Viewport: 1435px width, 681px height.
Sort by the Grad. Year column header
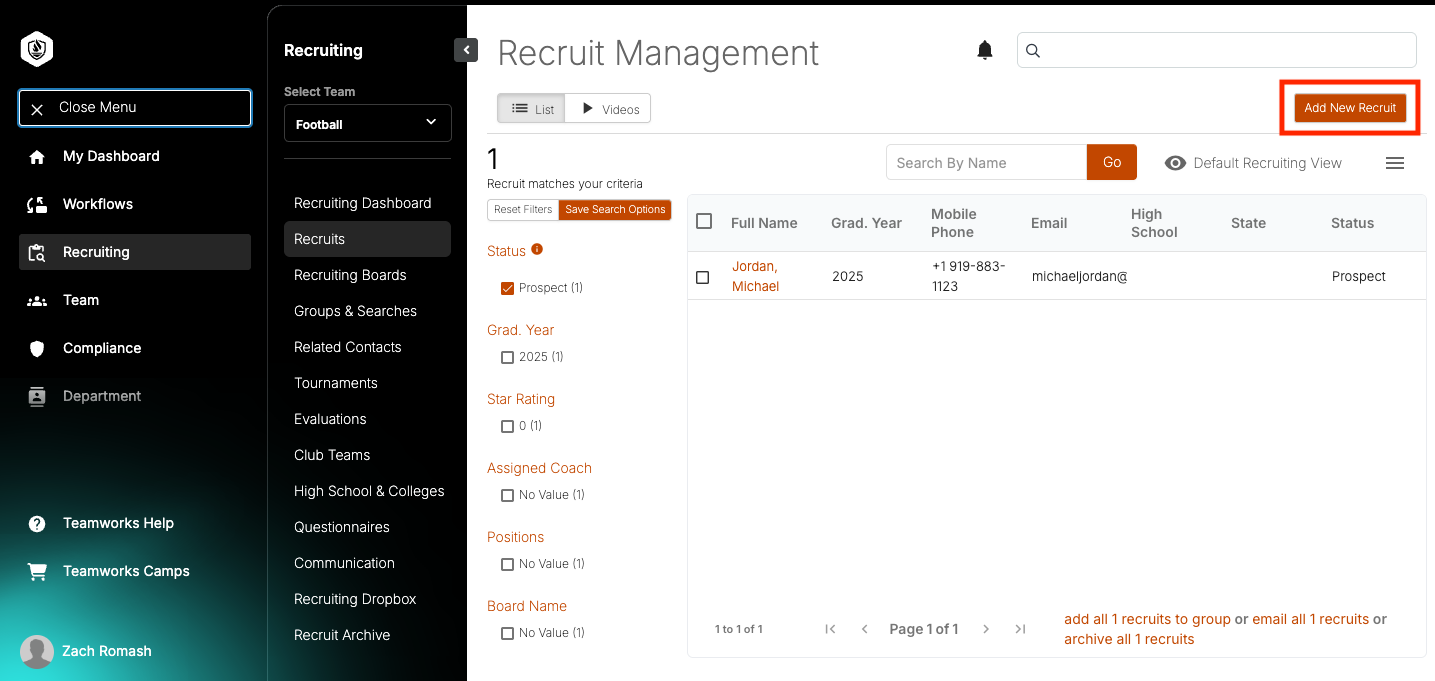click(x=866, y=223)
